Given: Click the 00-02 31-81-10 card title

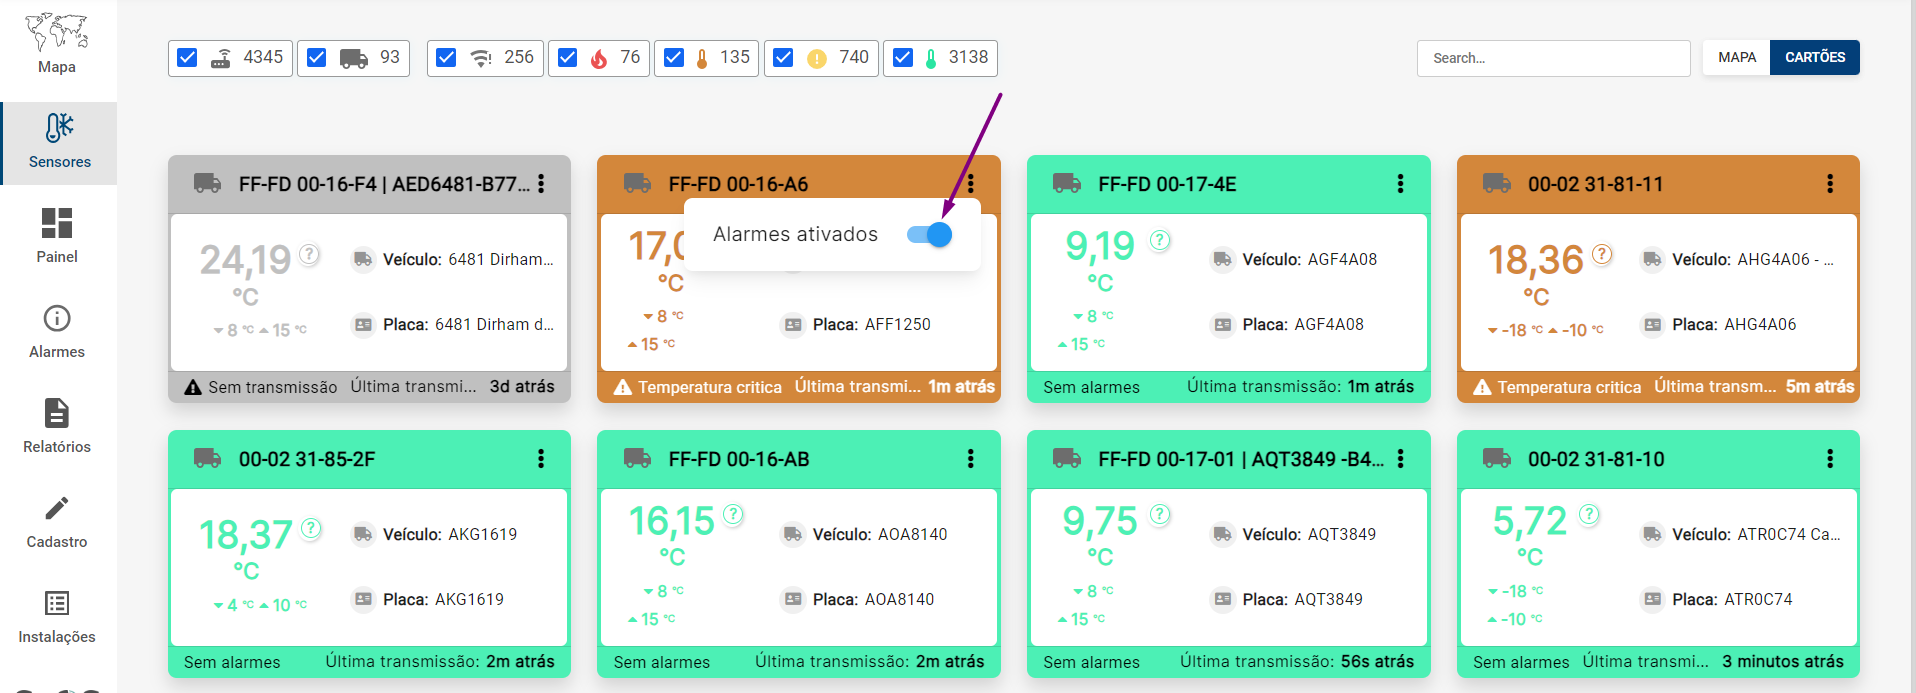Looking at the screenshot, I should pos(1596,459).
